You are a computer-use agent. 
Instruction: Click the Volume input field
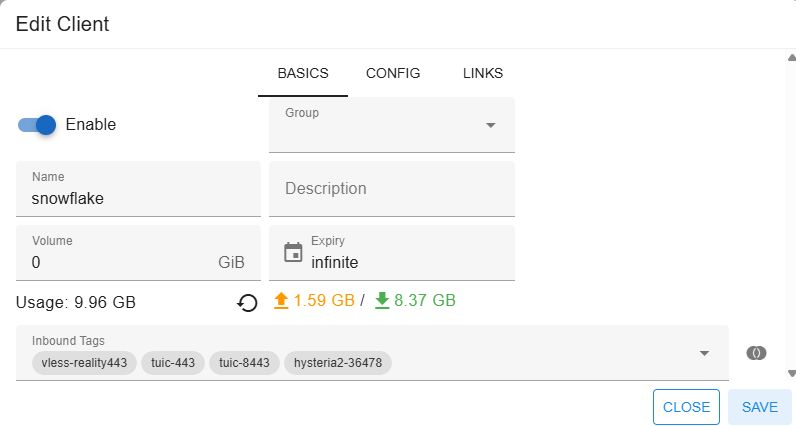pos(120,262)
